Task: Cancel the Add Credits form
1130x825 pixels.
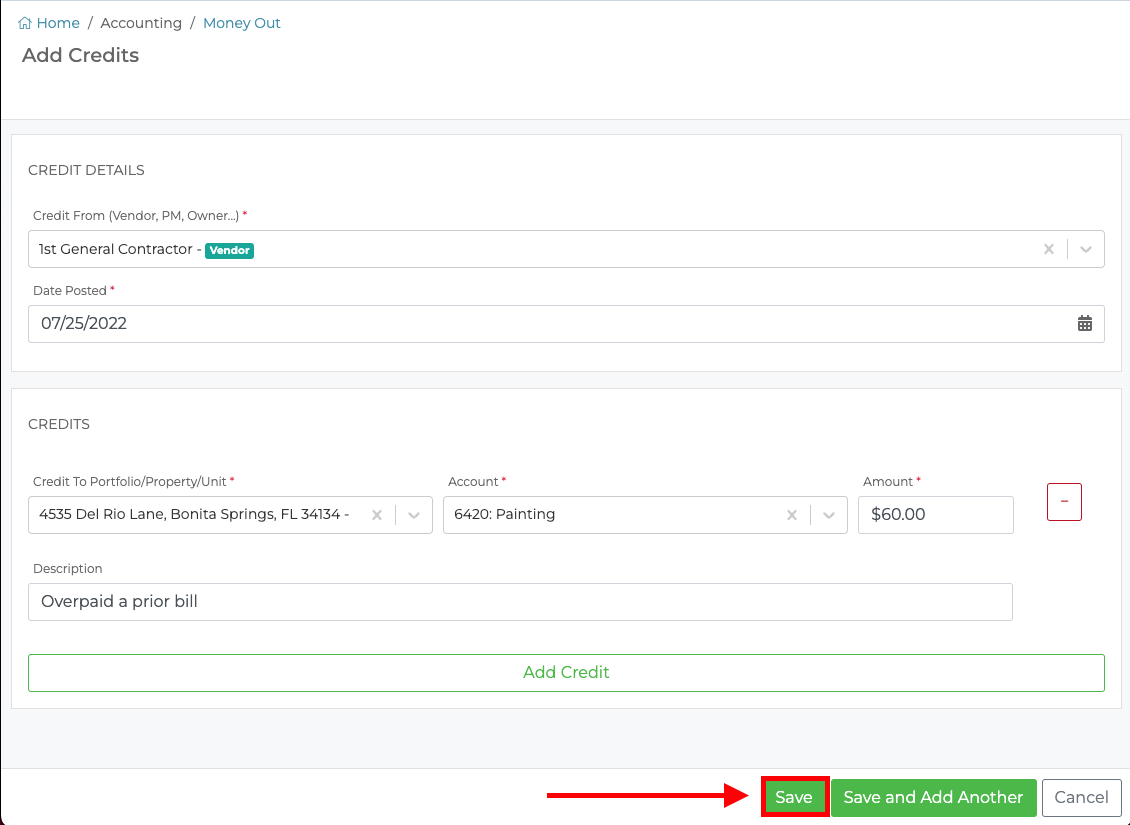Action: pyautogui.click(x=1081, y=797)
